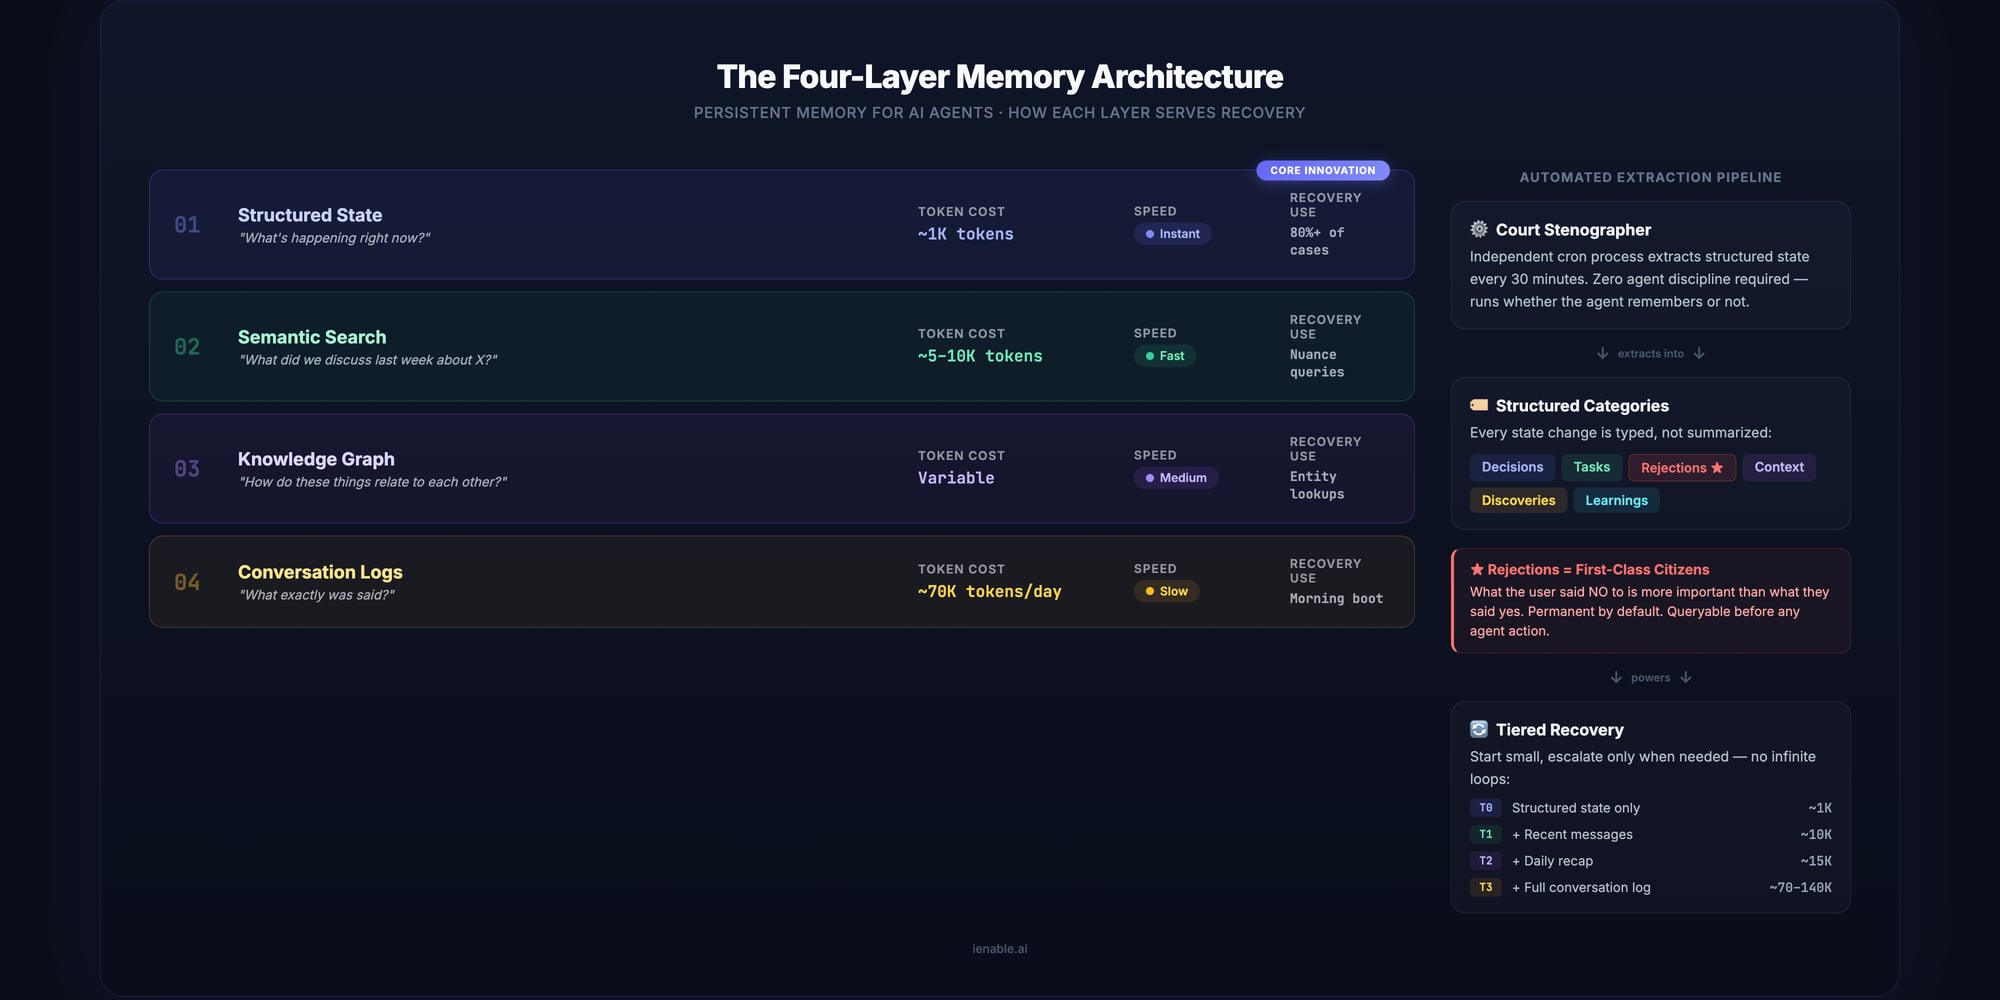
Task: Select the Decisions category chip
Action: click(1512, 467)
